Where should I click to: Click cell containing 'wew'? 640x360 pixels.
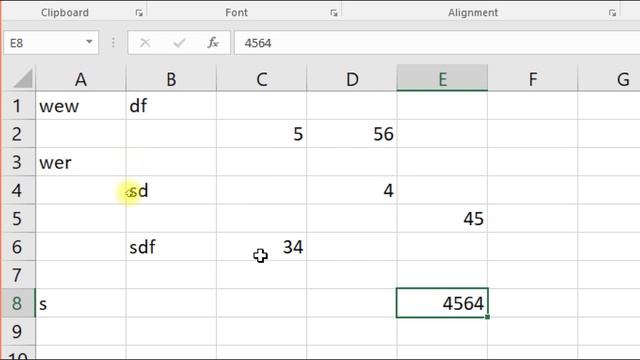tap(81, 106)
